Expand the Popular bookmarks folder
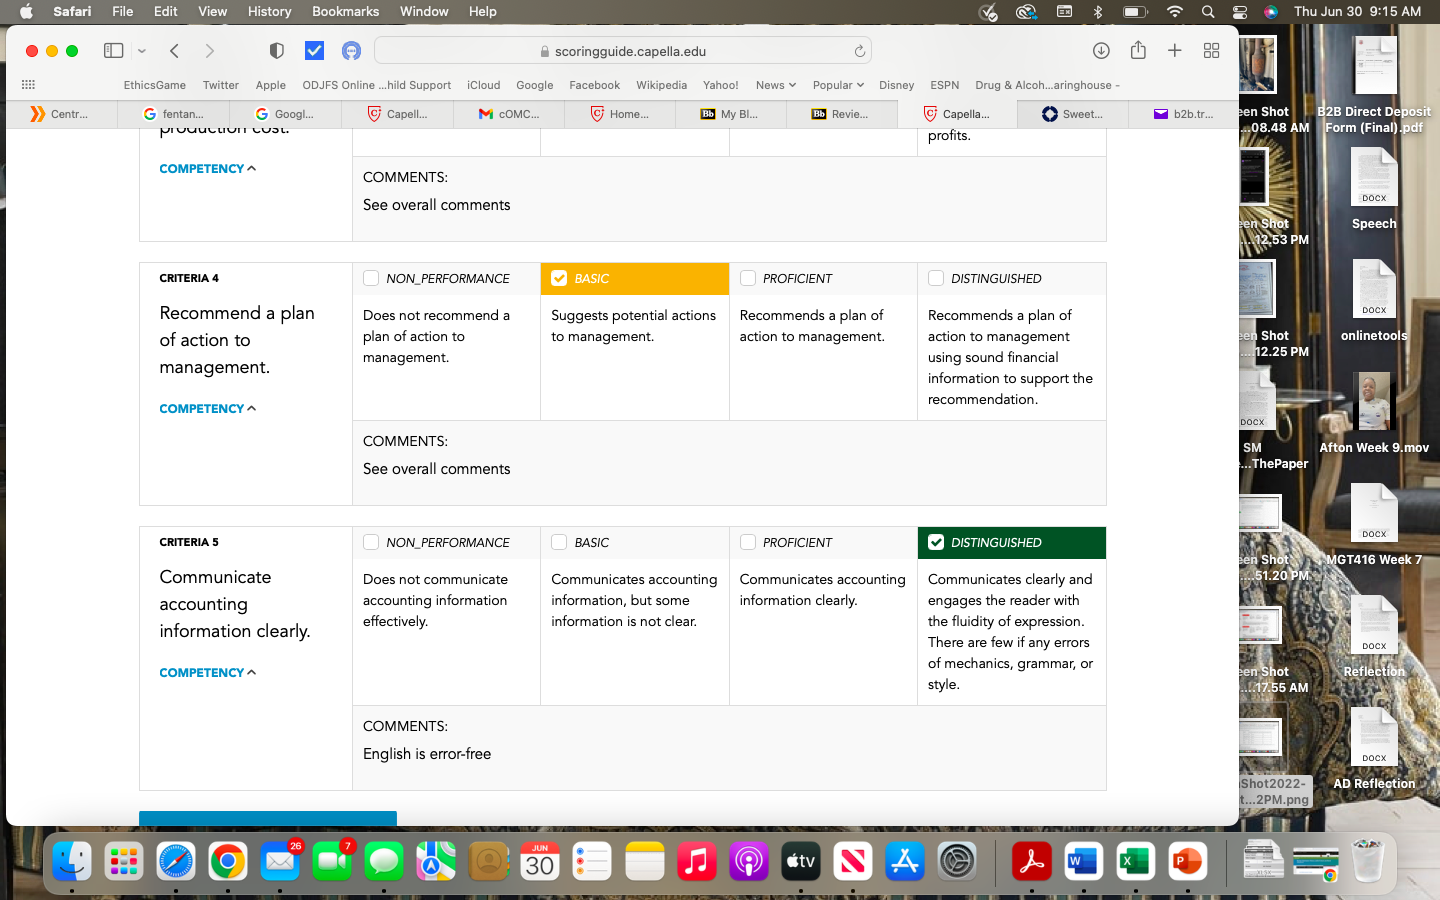Screen dimensions: 1440x900 coord(838,85)
